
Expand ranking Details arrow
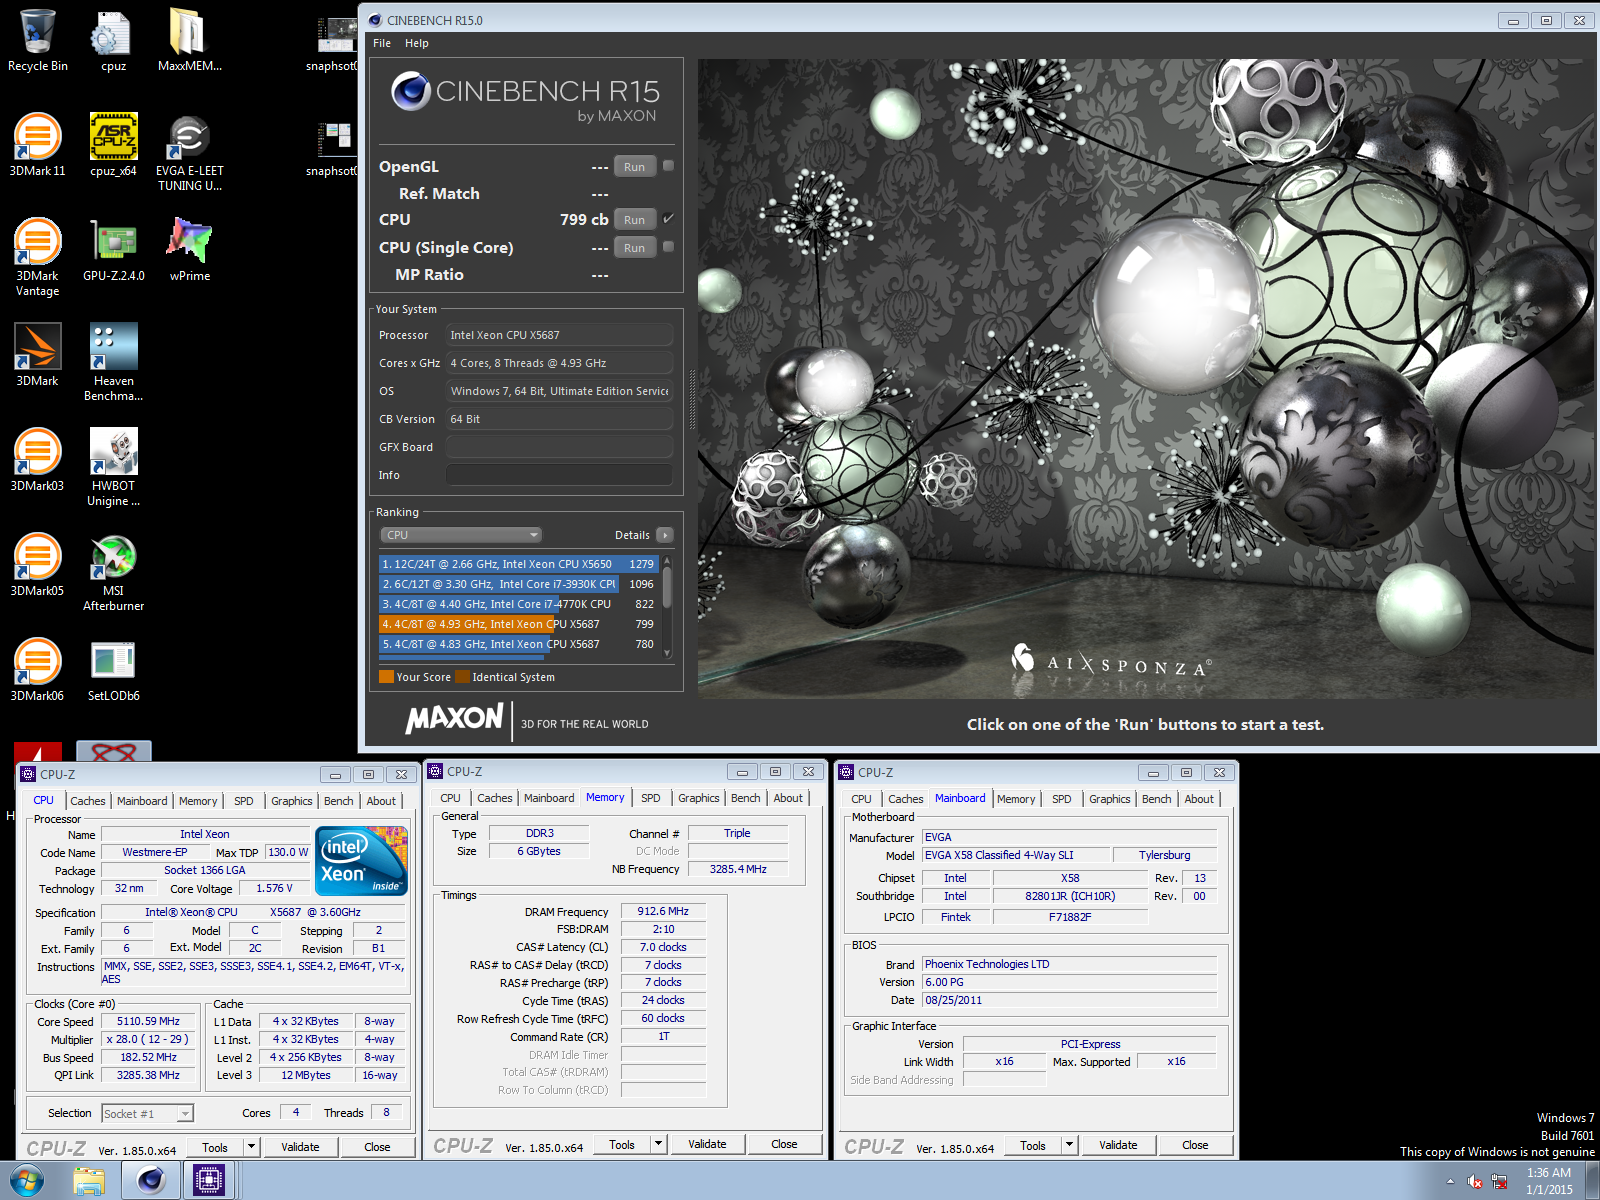point(665,535)
